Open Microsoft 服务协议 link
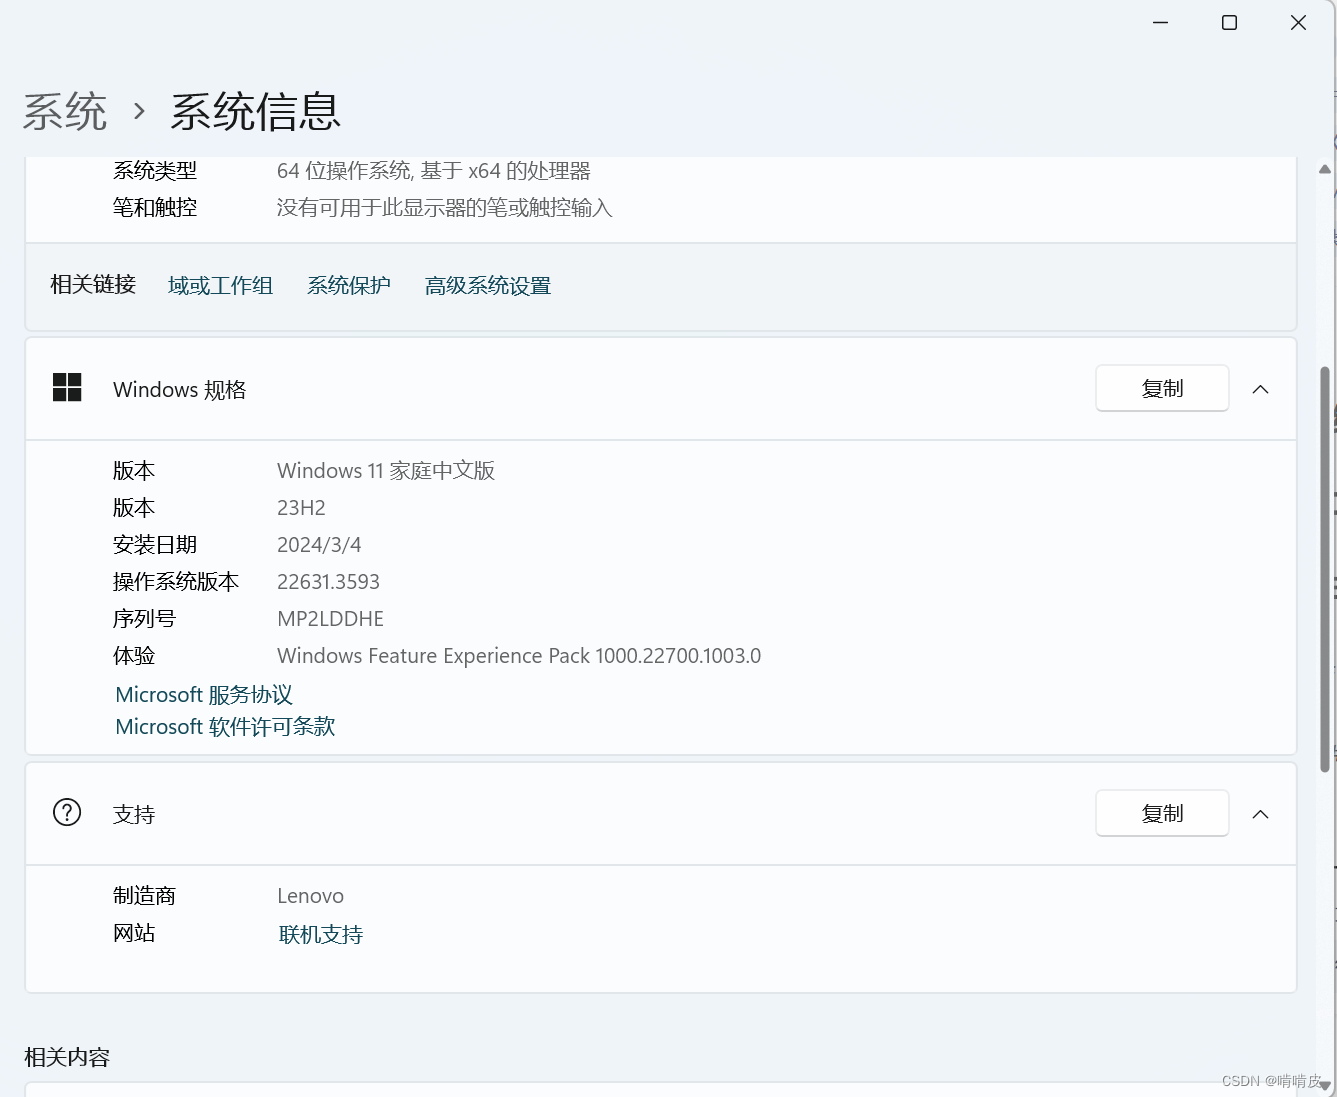This screenshot has width=1337, height=1097. tap(204, 695)
